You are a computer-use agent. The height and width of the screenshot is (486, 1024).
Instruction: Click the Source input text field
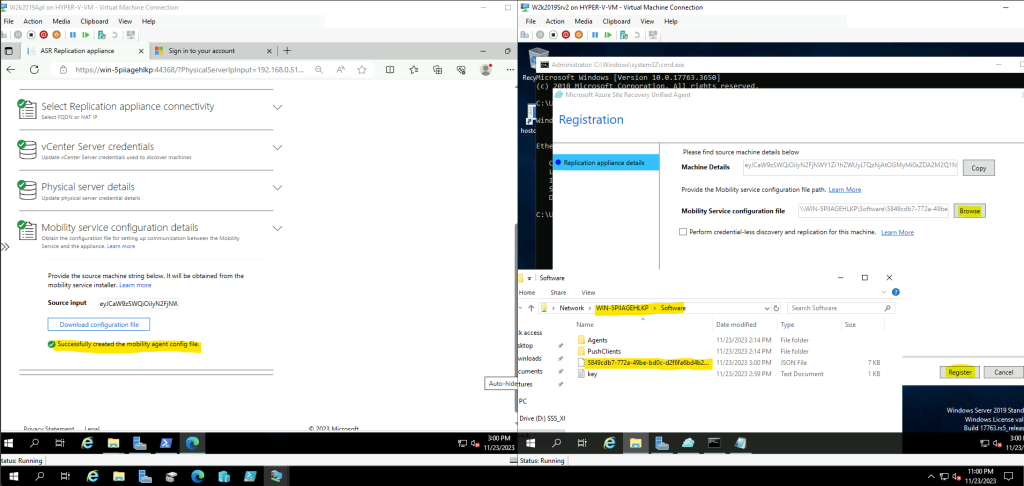point(138,304)
